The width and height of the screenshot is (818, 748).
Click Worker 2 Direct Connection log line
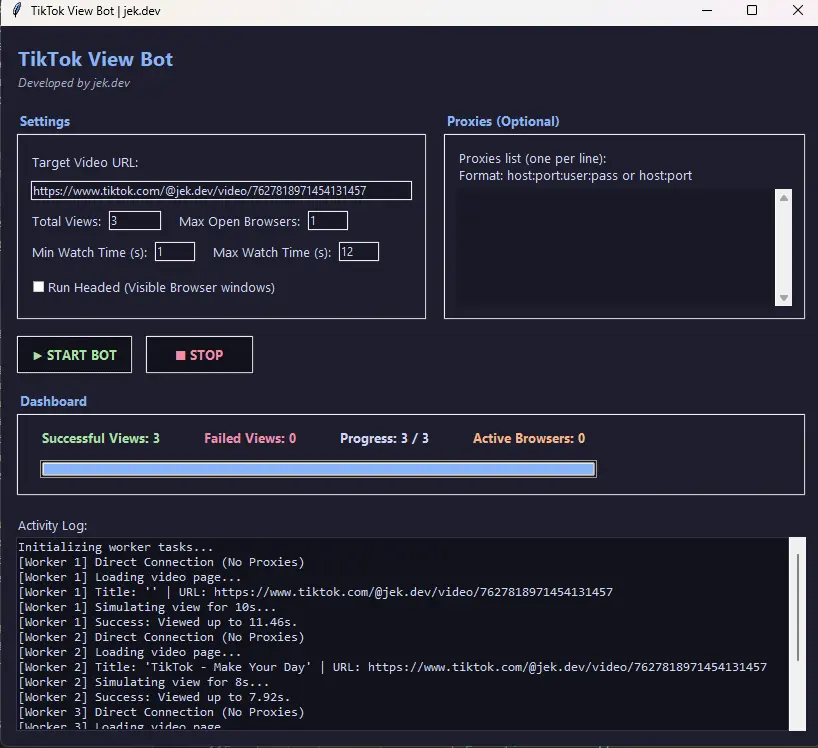[x=161, y=637]
